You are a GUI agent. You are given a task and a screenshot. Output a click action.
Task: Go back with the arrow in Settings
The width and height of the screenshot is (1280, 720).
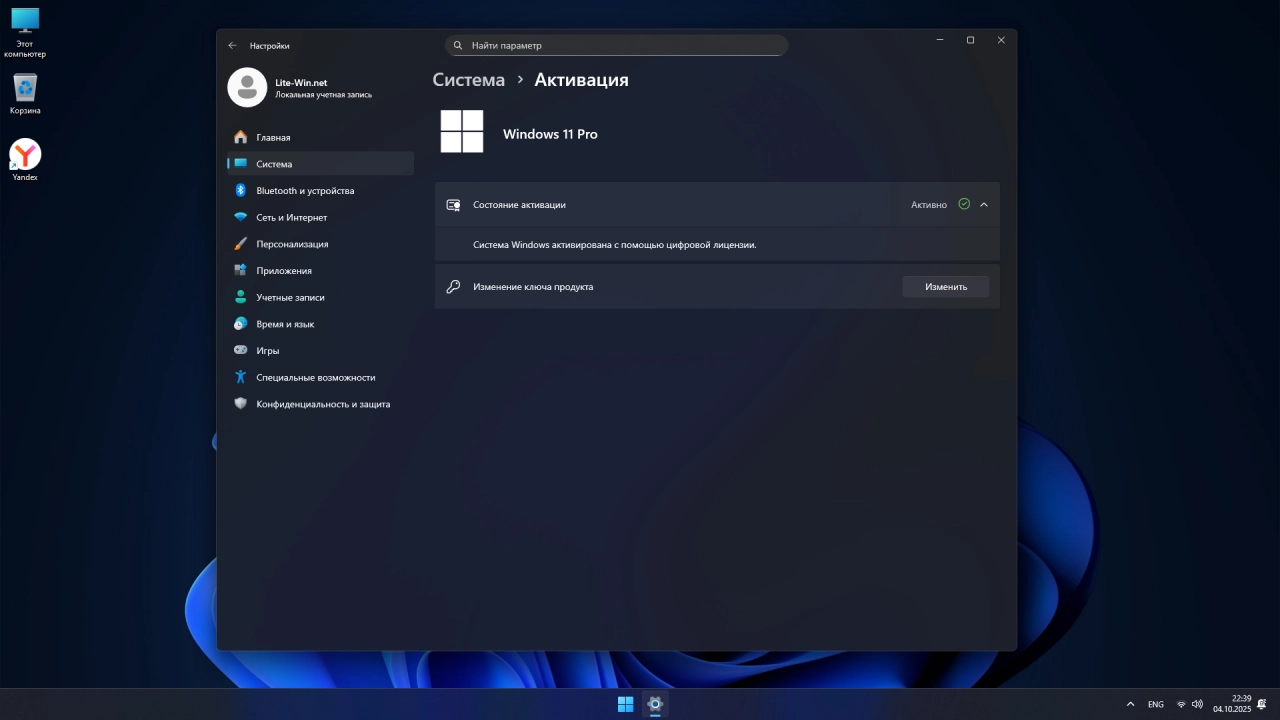point(232,45)
